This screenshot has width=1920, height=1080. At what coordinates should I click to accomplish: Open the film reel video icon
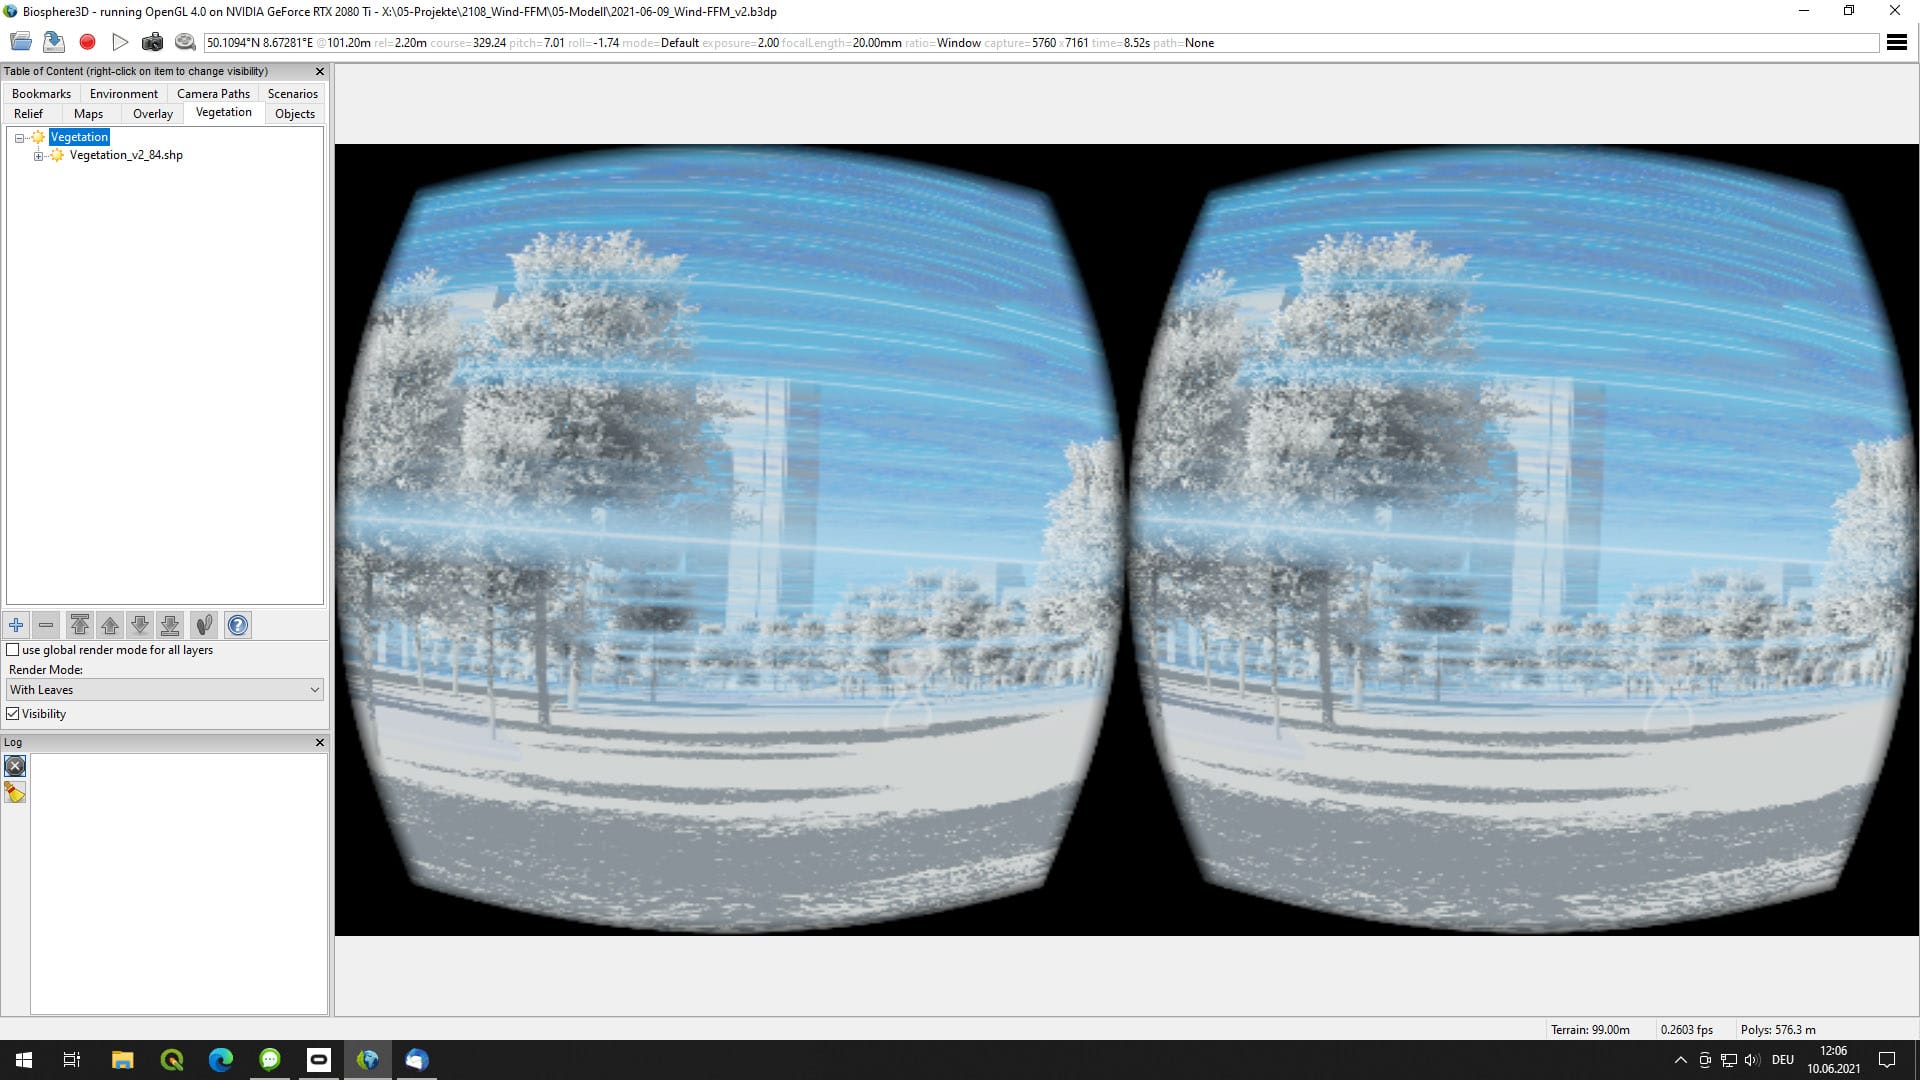pos(185,42)
